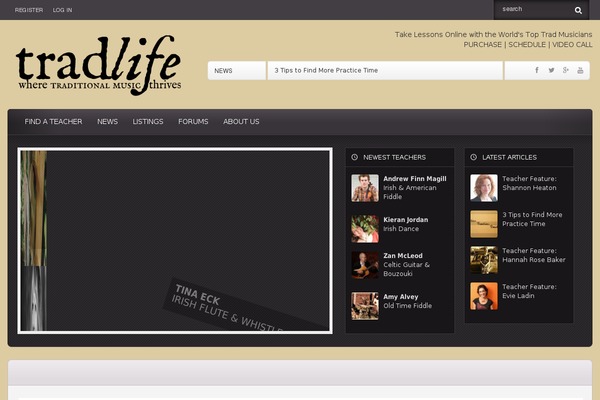Open Evie Ladin article thumbnail
The image size is (600, 400).
[x=484, y=296]
